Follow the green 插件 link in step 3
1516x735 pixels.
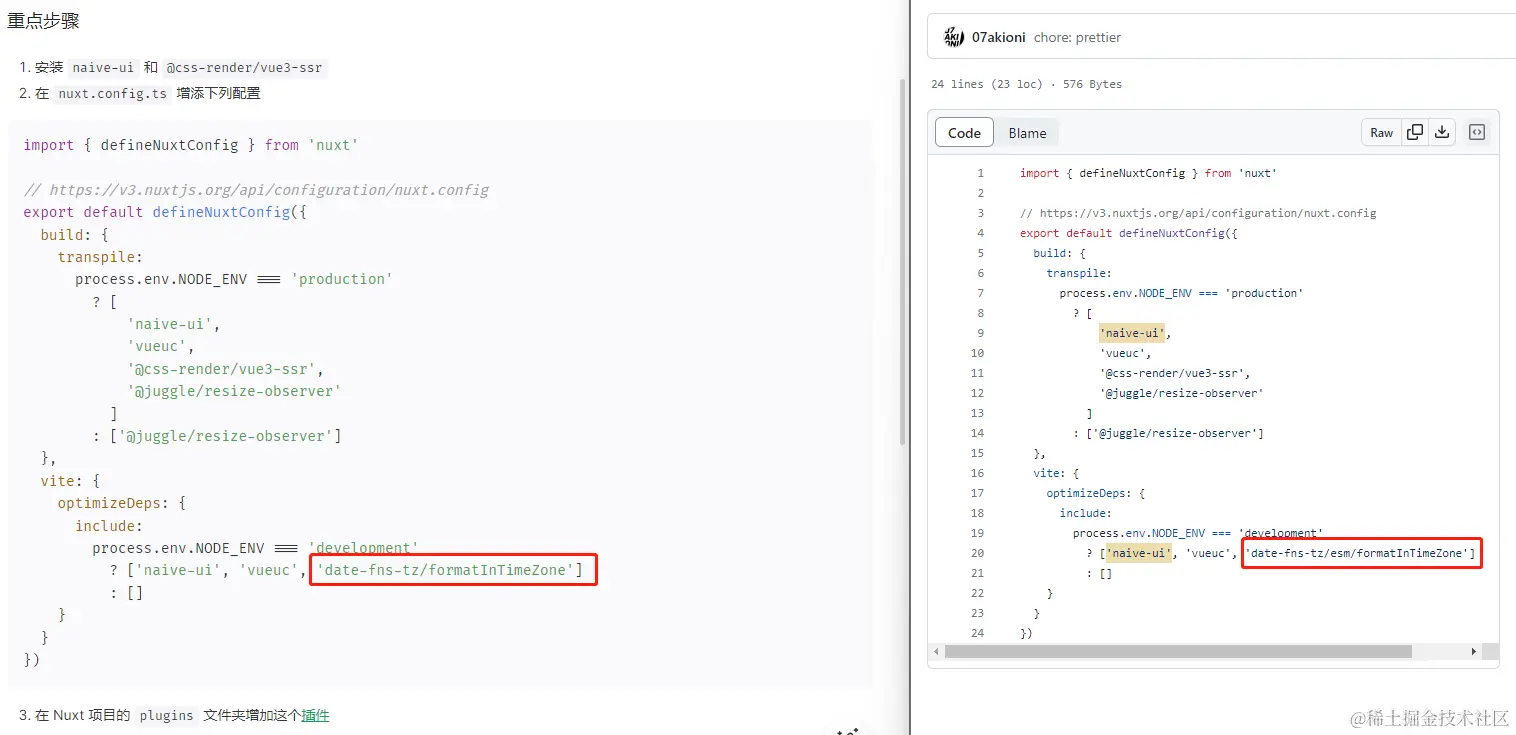(x=315, y=715)
